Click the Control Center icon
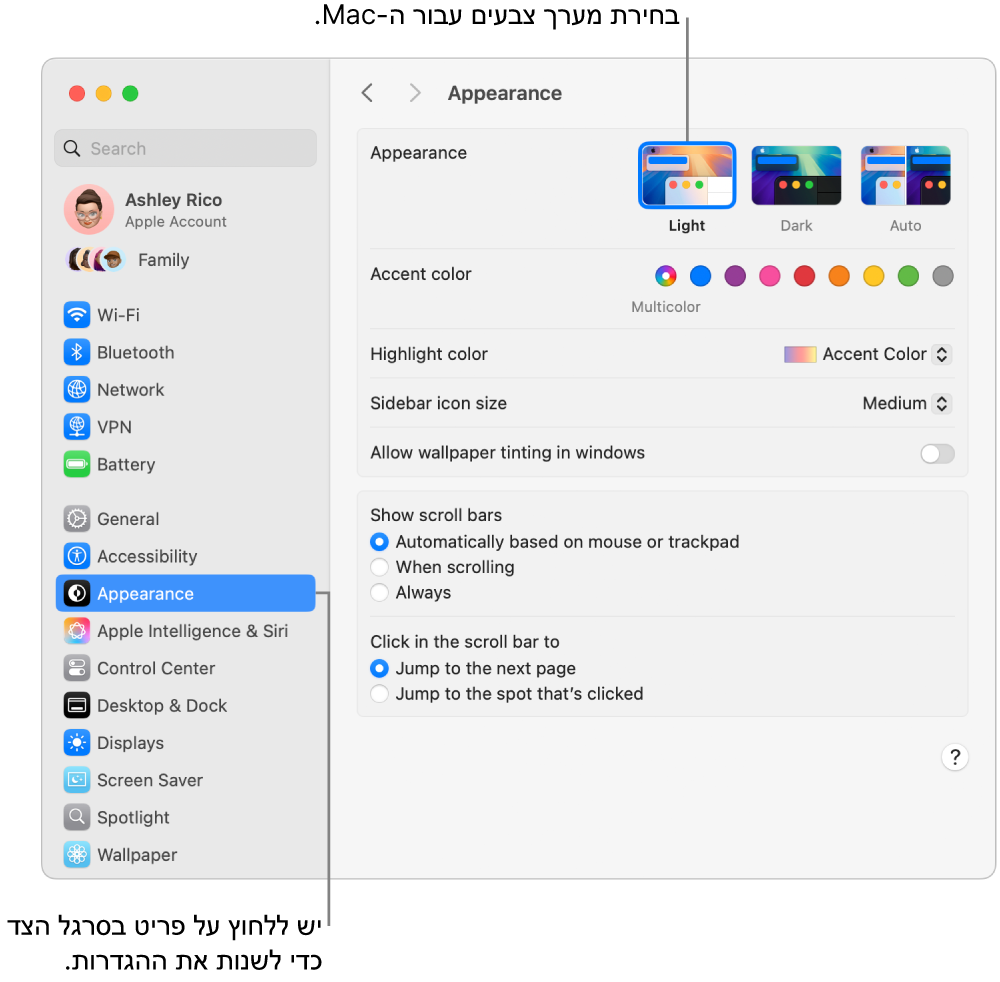This screenshot has height=982, width=1000. coord(77,668)
